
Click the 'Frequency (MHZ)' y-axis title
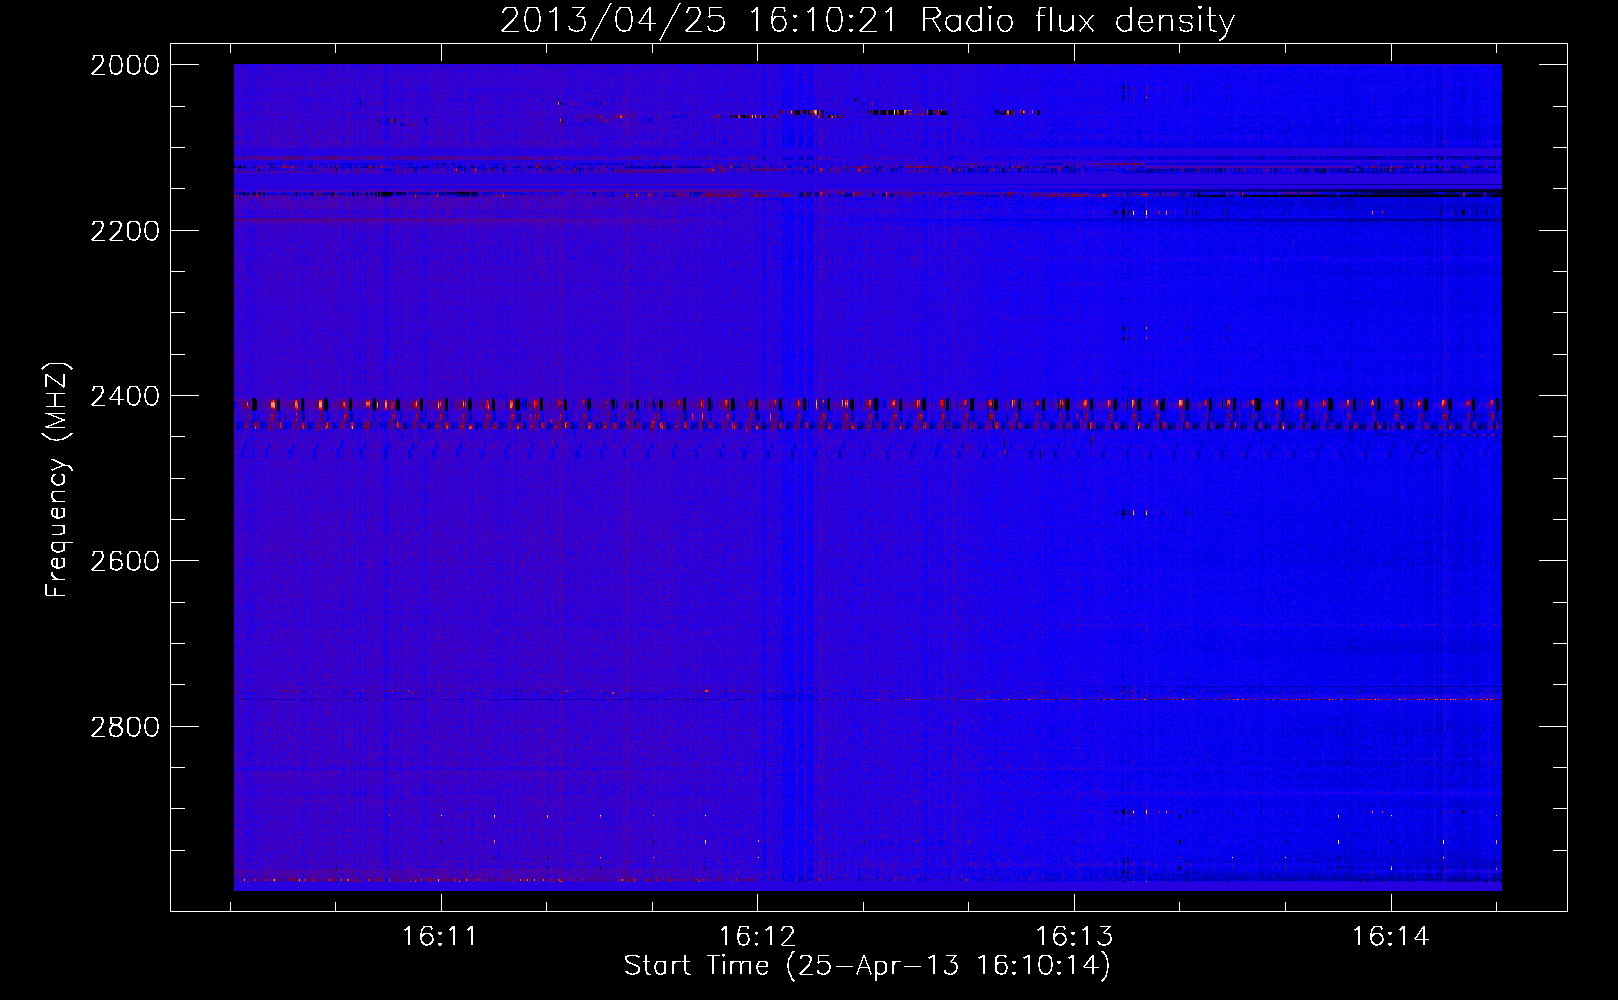tap(58, 480)
